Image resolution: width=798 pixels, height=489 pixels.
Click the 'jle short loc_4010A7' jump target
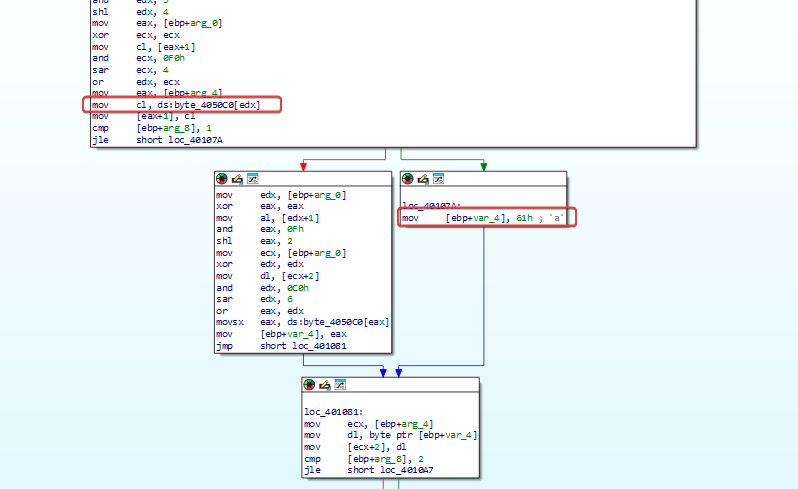tap(406, 470)
